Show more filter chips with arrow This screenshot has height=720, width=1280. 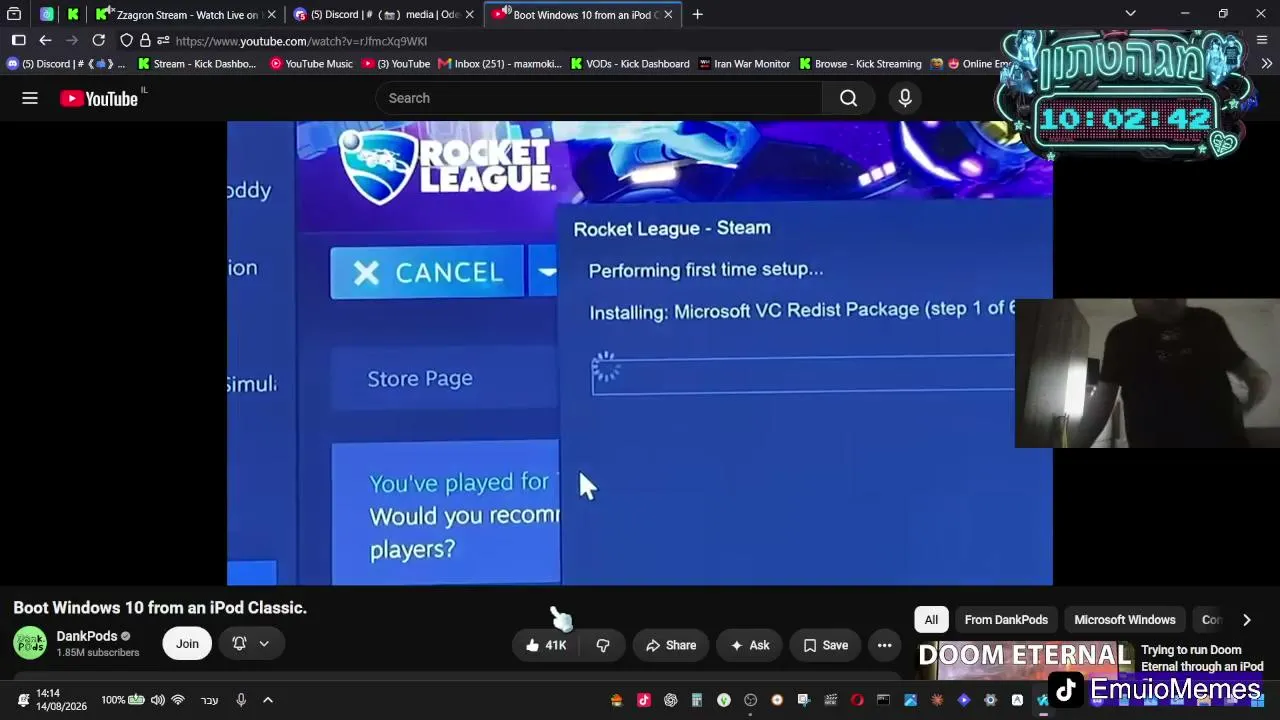click(1246, 620)
